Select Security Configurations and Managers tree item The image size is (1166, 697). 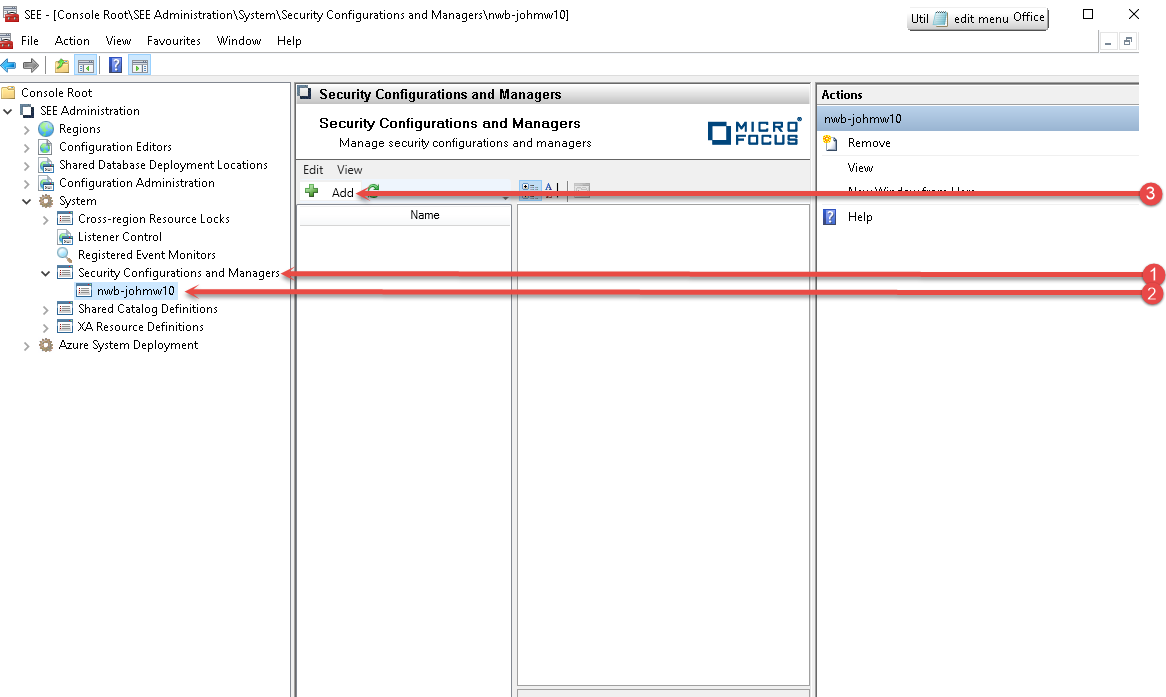tap(178, 273)
